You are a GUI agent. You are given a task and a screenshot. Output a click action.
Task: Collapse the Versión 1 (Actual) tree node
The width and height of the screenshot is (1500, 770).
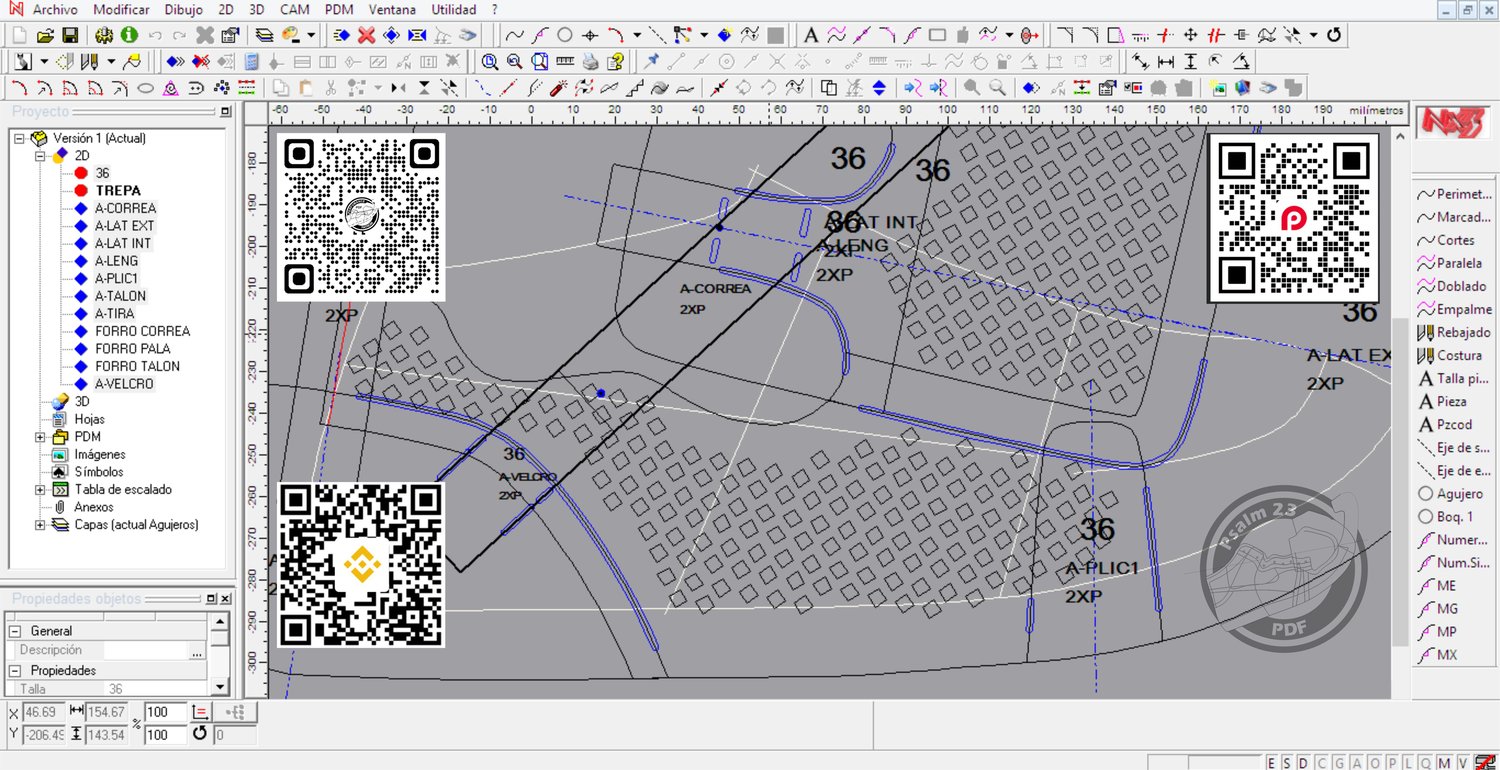tap(19, 138)
